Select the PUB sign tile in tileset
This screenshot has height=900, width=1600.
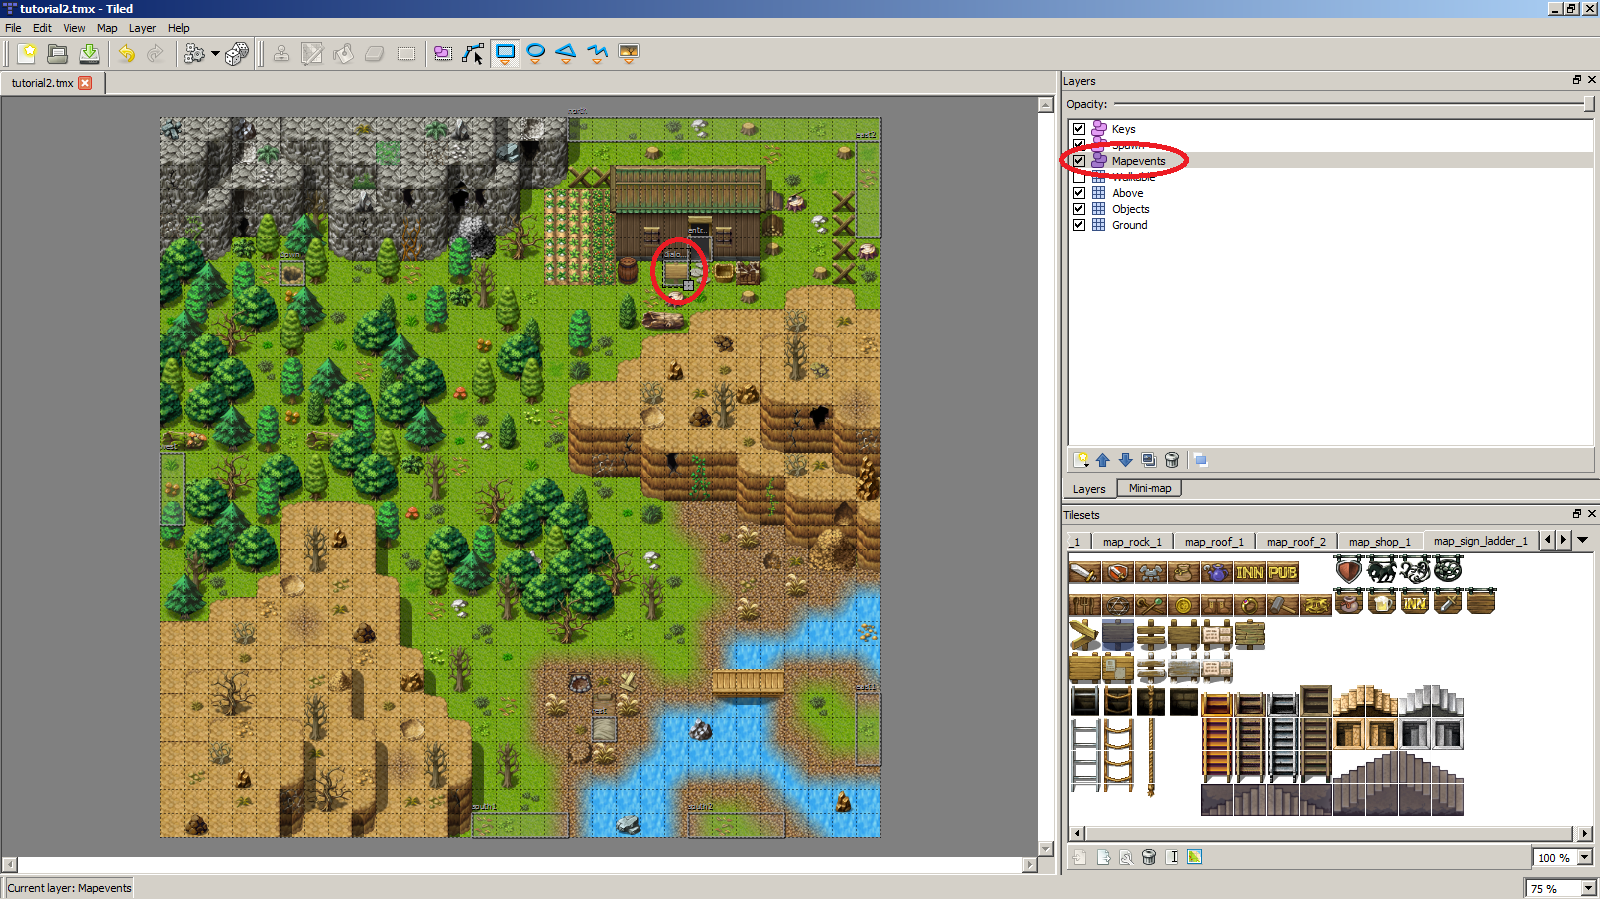point(1283,572)
